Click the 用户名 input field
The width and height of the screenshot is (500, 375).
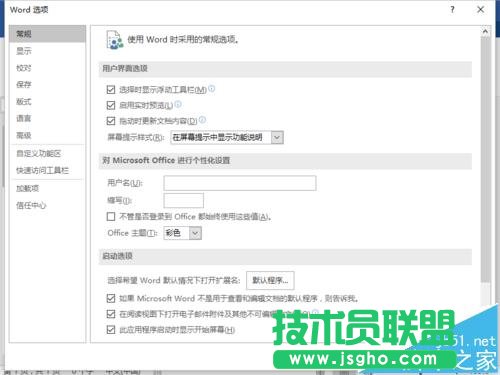click(240, 183)
